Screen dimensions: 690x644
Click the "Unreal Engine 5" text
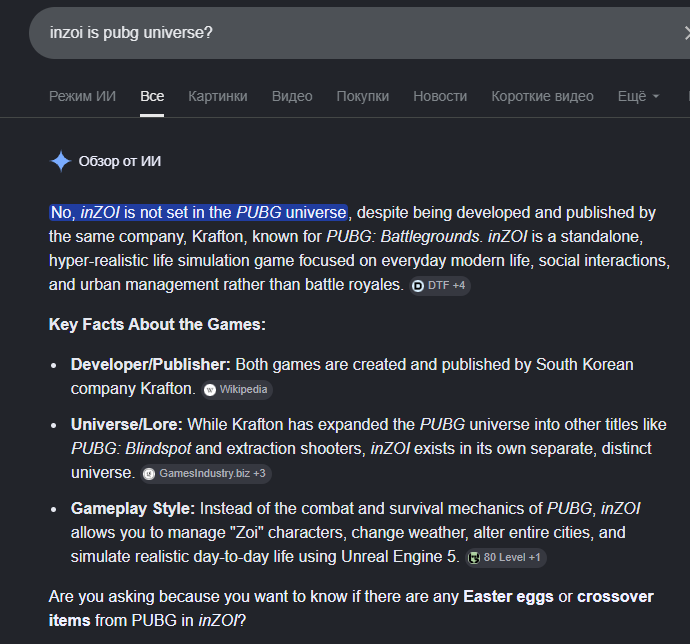(400, 556)
